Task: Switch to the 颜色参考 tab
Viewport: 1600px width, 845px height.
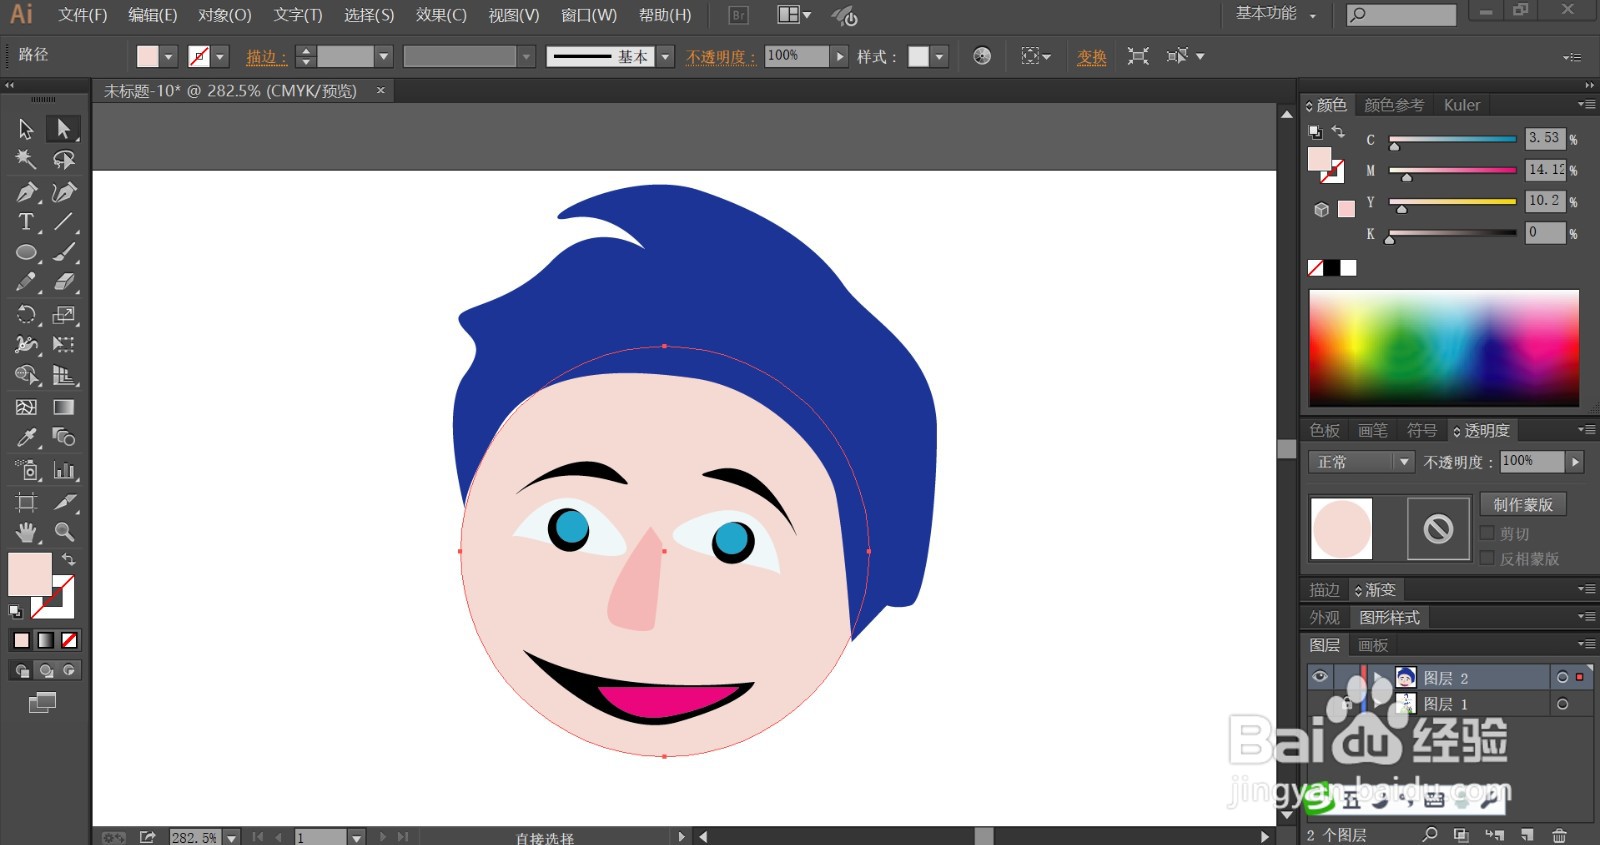Action: click(1393, 105)
